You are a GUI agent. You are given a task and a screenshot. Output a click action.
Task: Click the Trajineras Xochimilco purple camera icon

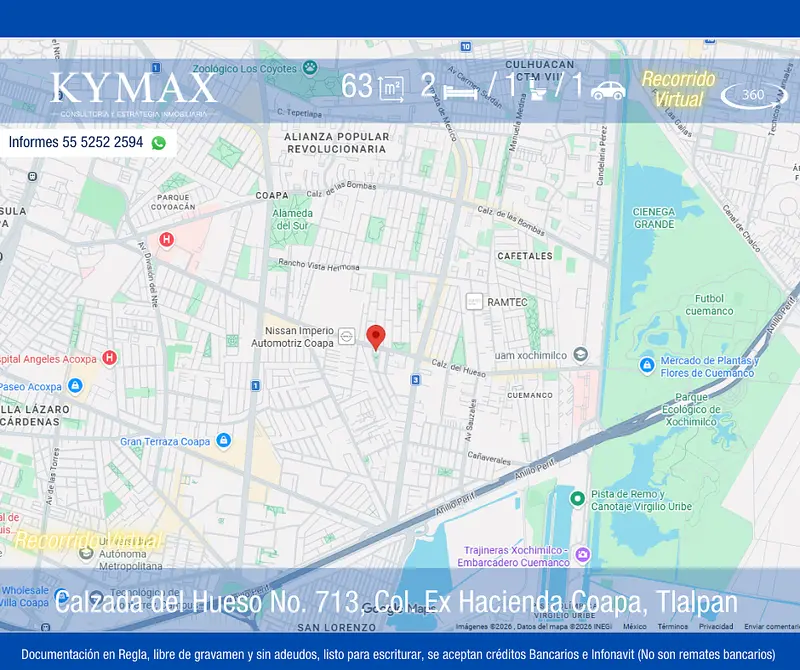tap(583, 554)
